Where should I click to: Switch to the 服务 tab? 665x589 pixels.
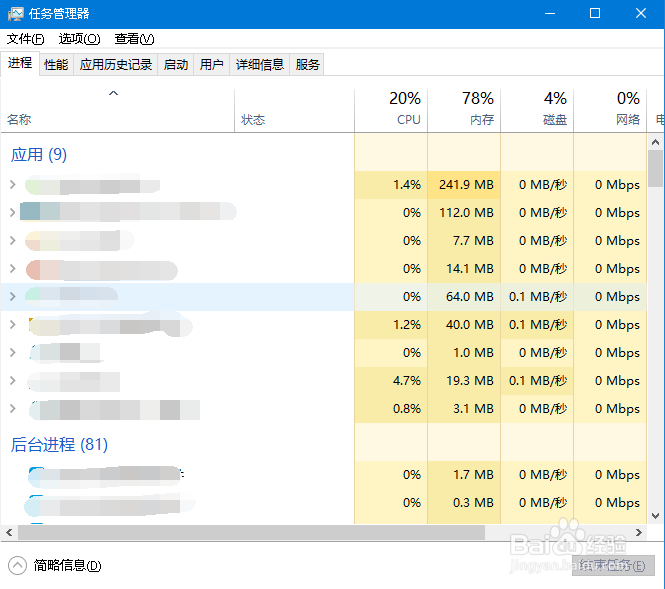pyautogui.click(x=307, y=65)
